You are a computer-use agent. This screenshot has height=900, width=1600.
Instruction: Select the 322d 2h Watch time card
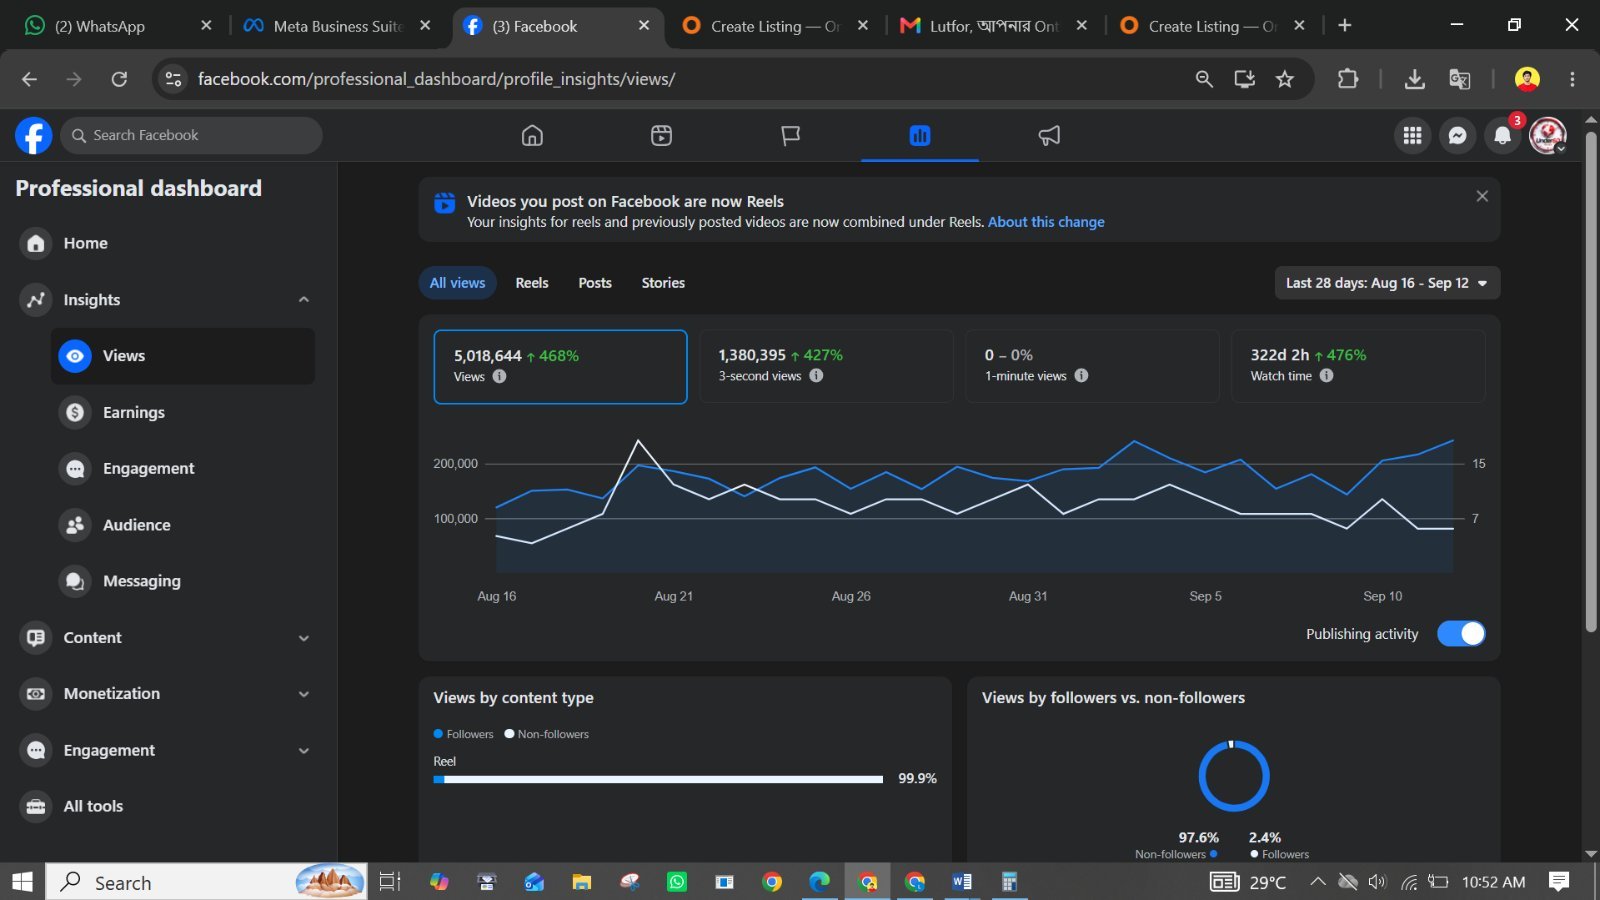click(1358, 366)
